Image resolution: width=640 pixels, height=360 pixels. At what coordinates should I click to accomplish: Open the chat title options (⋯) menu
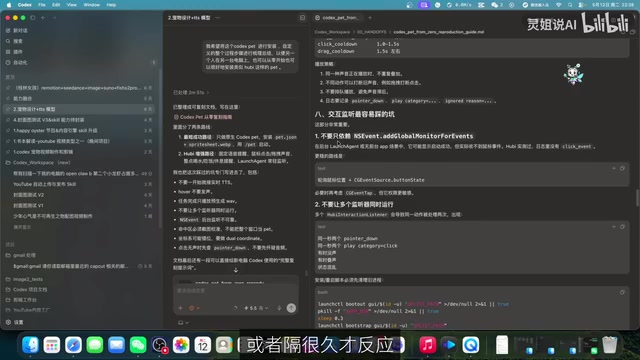218,18
